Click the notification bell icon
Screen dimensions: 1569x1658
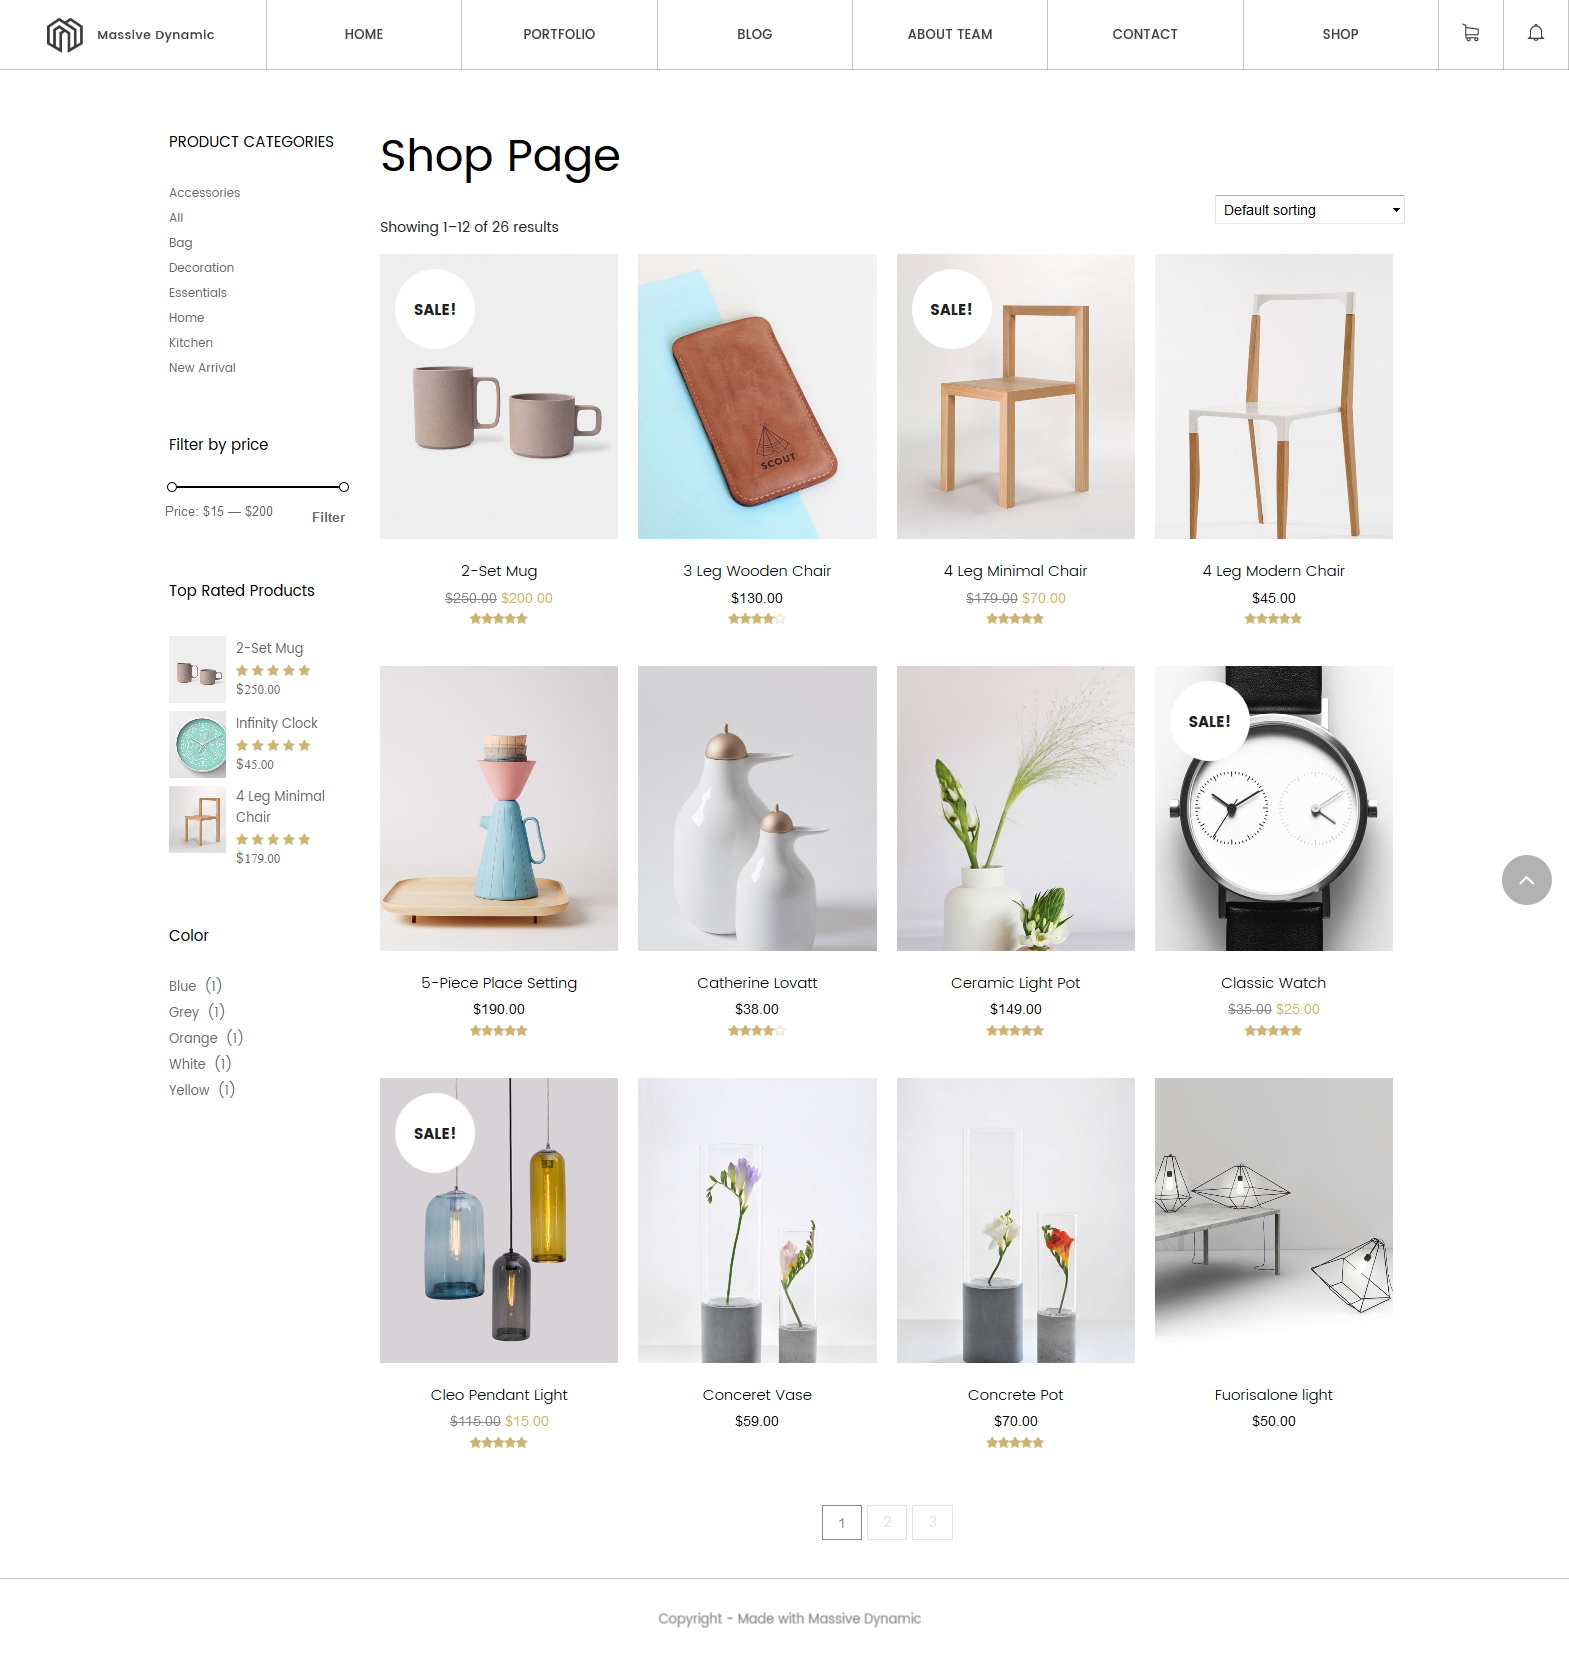(1536, 34)
